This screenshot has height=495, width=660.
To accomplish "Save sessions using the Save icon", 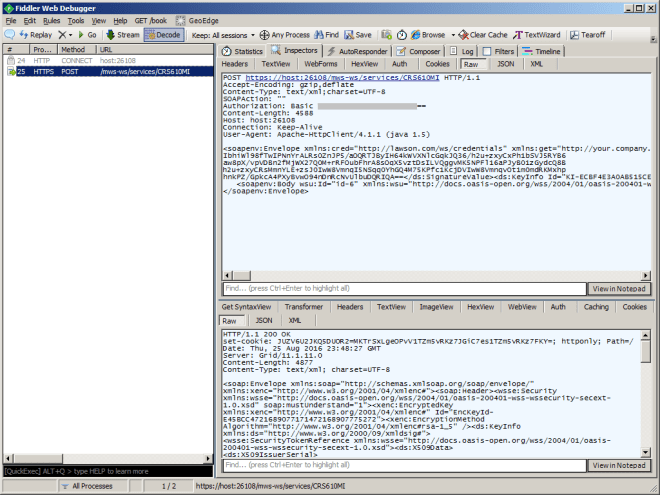I will 358,34.
